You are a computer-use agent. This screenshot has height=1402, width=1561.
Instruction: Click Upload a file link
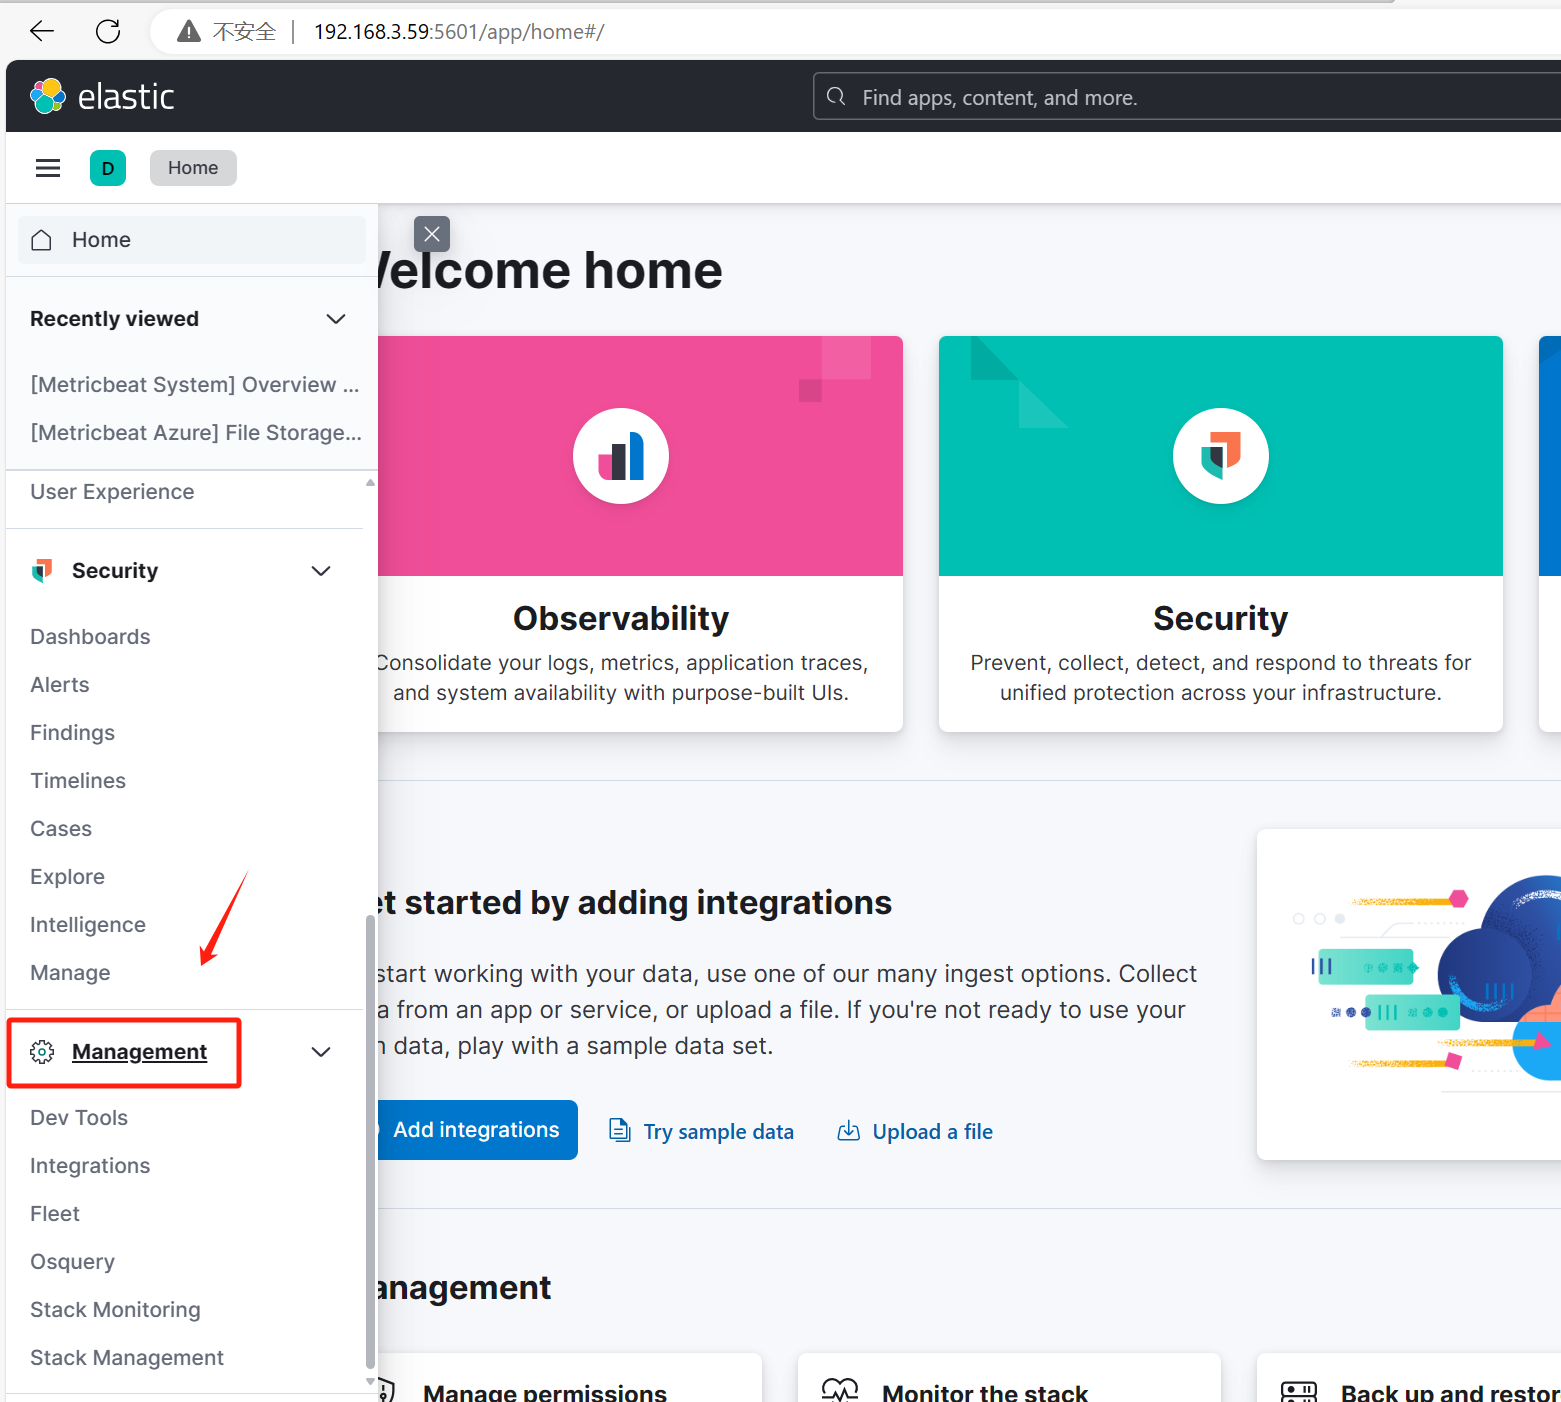click(x=932, y=1132)
